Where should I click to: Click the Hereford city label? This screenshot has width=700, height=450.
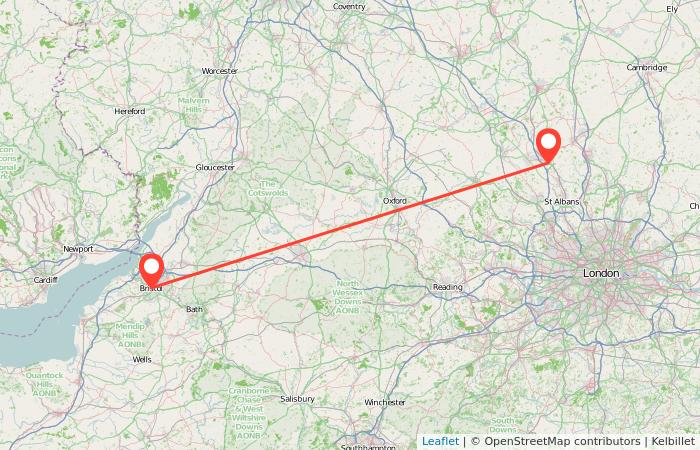pos(129,111)
